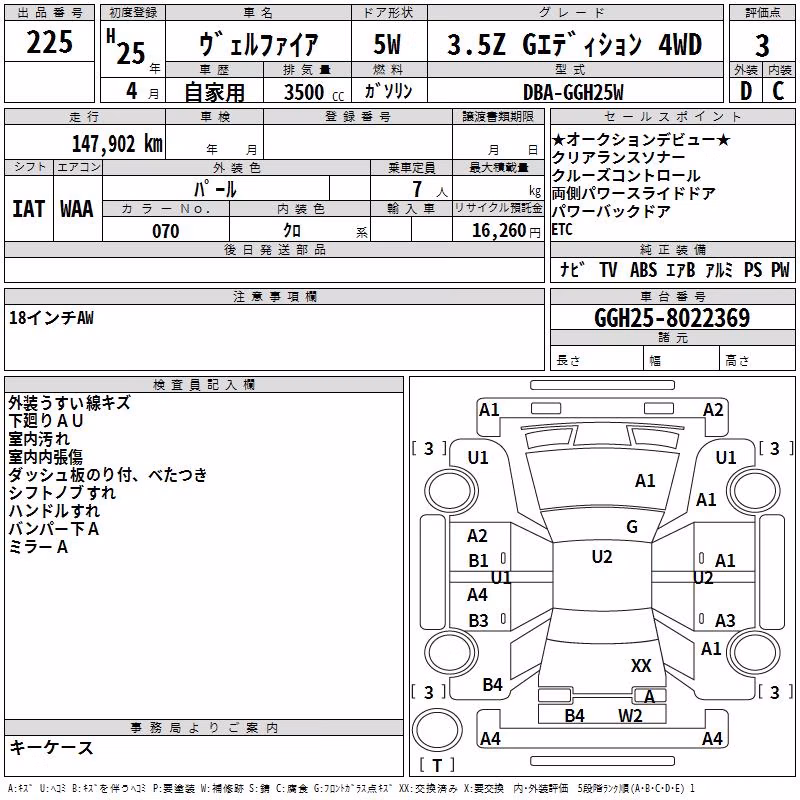This screenshot has height=800, width=800.
Task: Select the 外装うすい線キズ inspector note
Action: coord(69,403)
